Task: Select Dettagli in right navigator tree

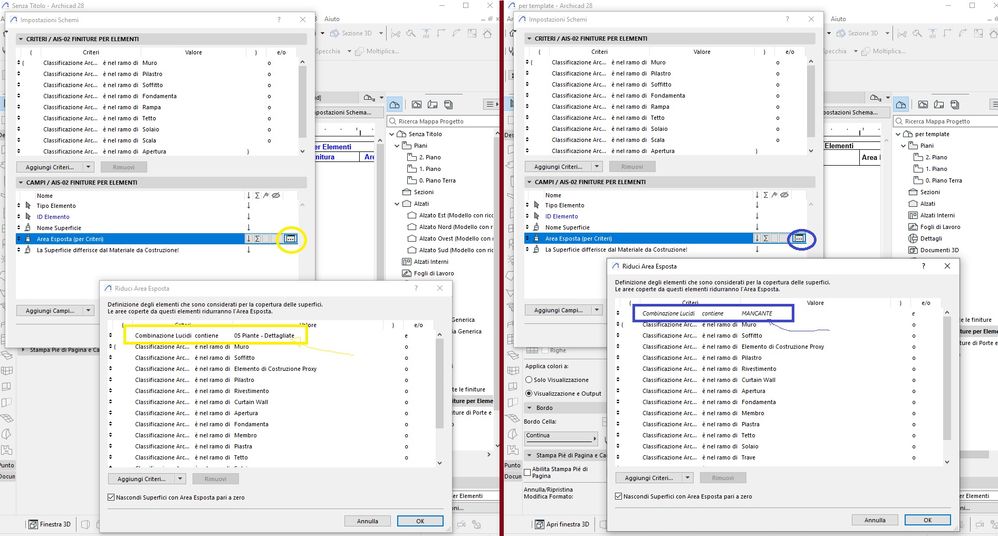Action: point(931,239)
